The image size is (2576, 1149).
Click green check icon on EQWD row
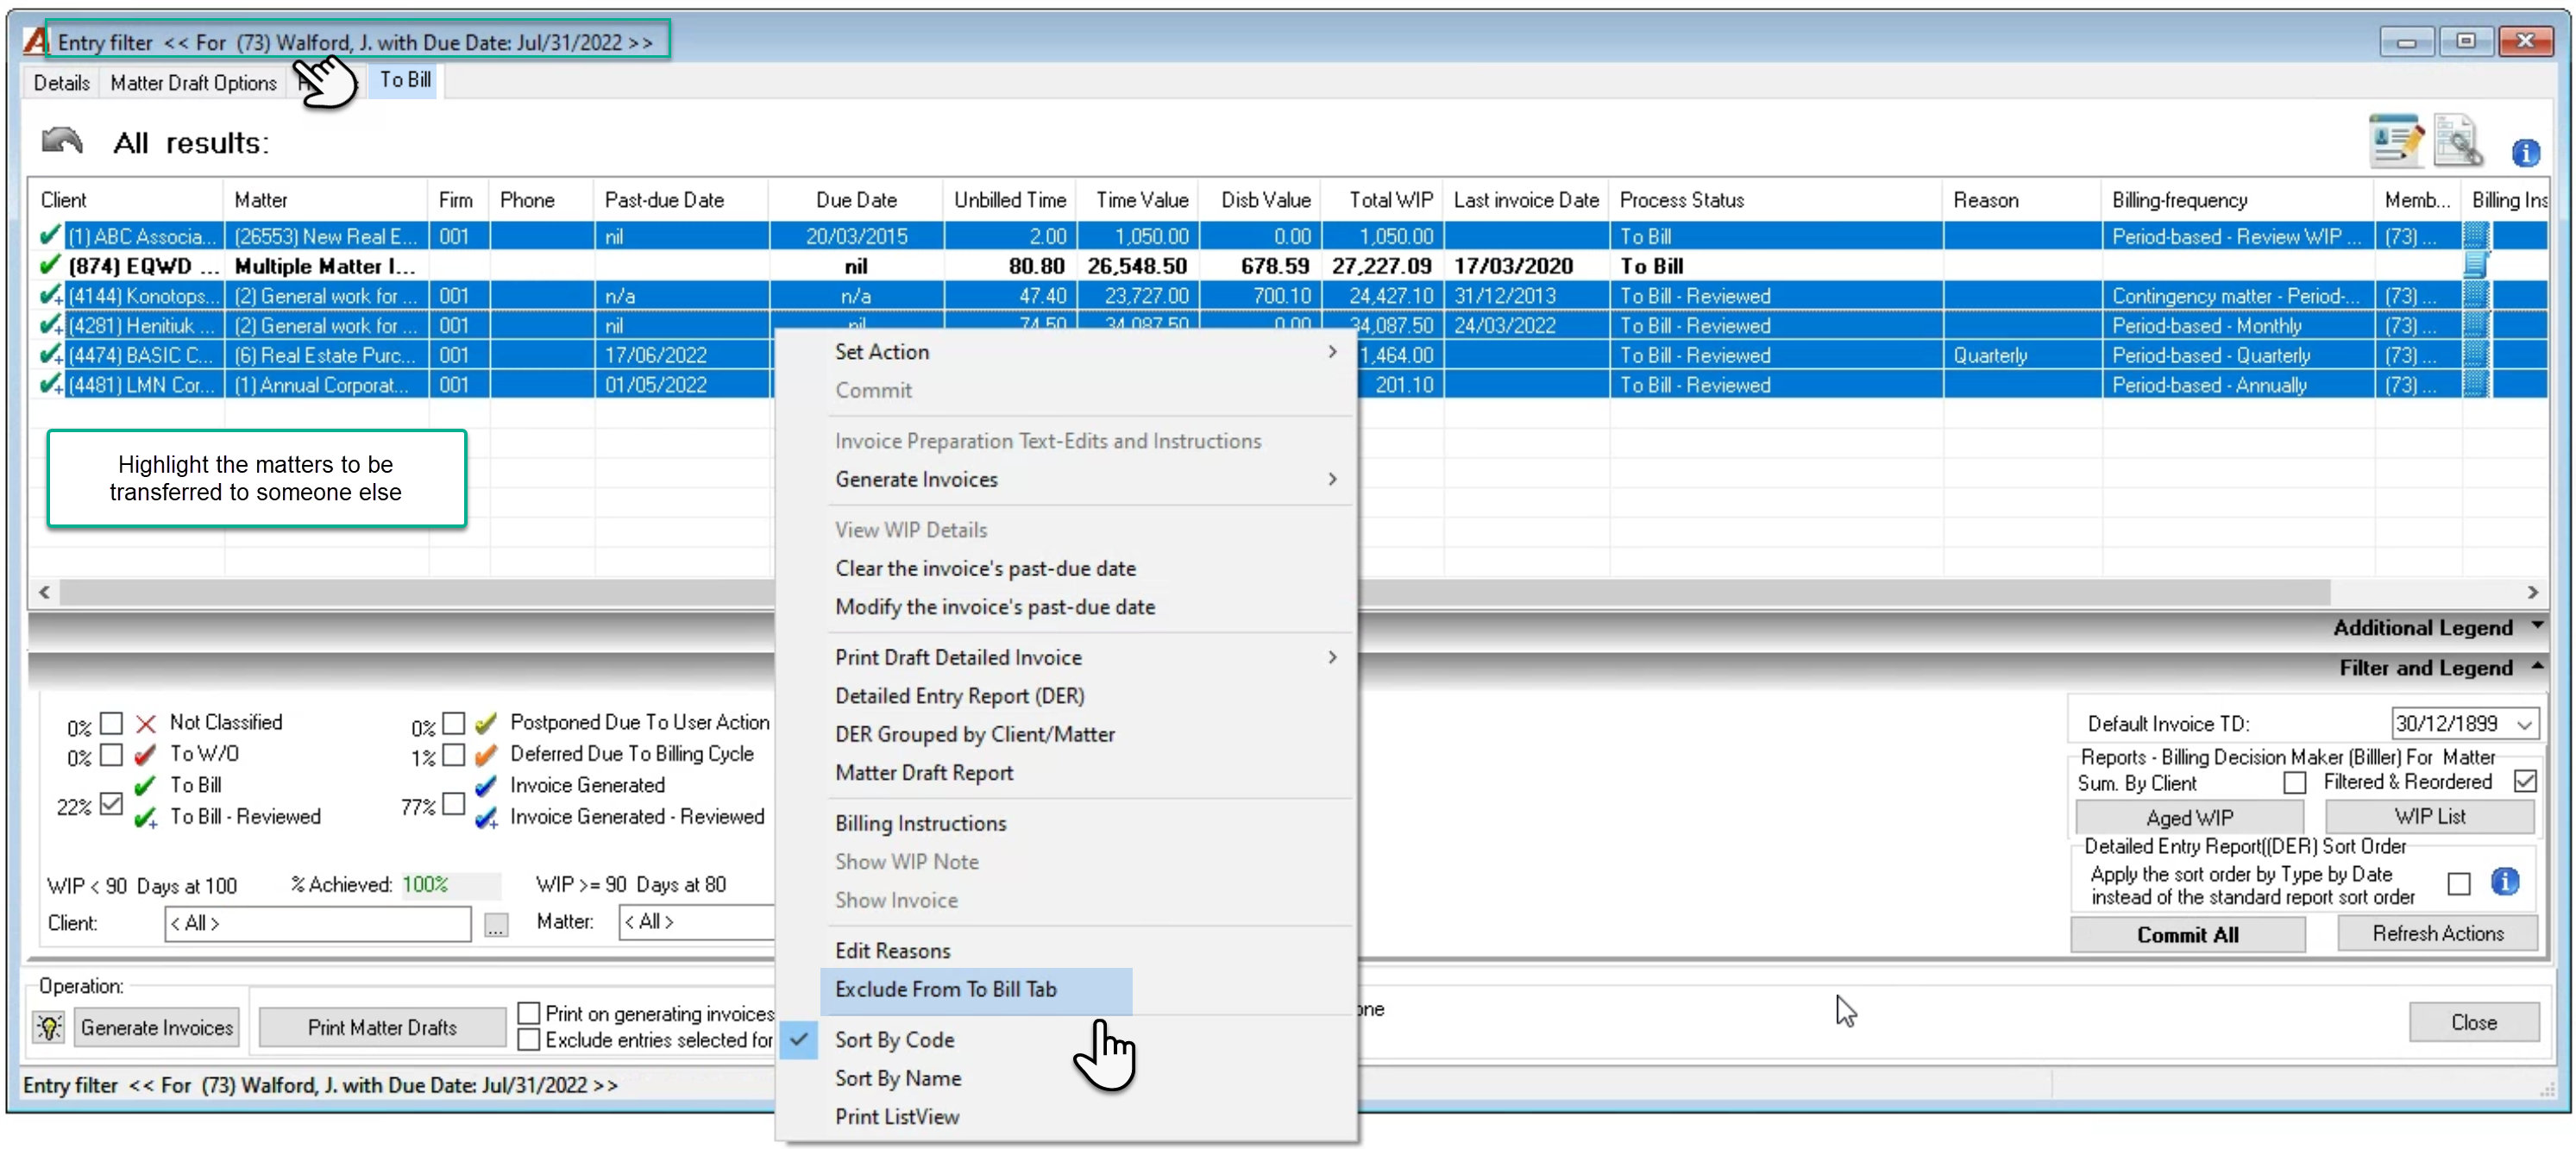point(50,266)
